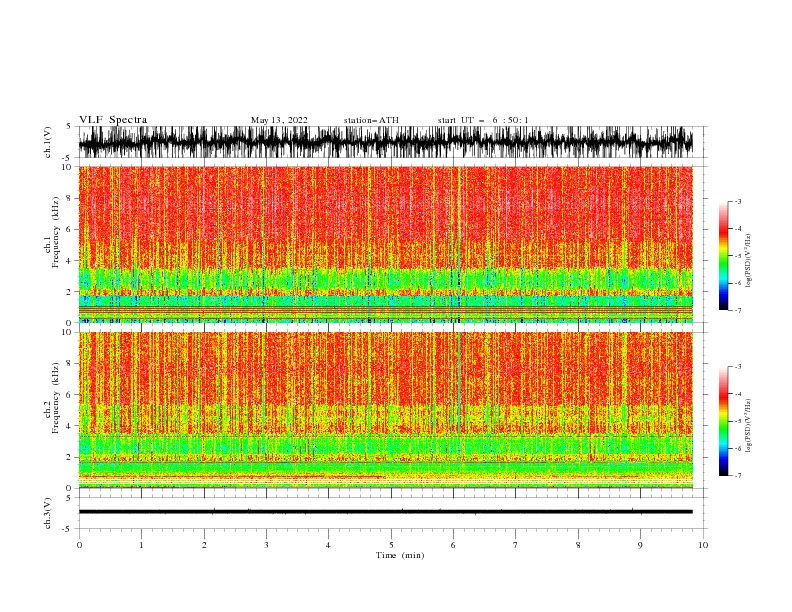Click the 'Time (min)' axis label
The image size is (792, 612).
[400, 555]
